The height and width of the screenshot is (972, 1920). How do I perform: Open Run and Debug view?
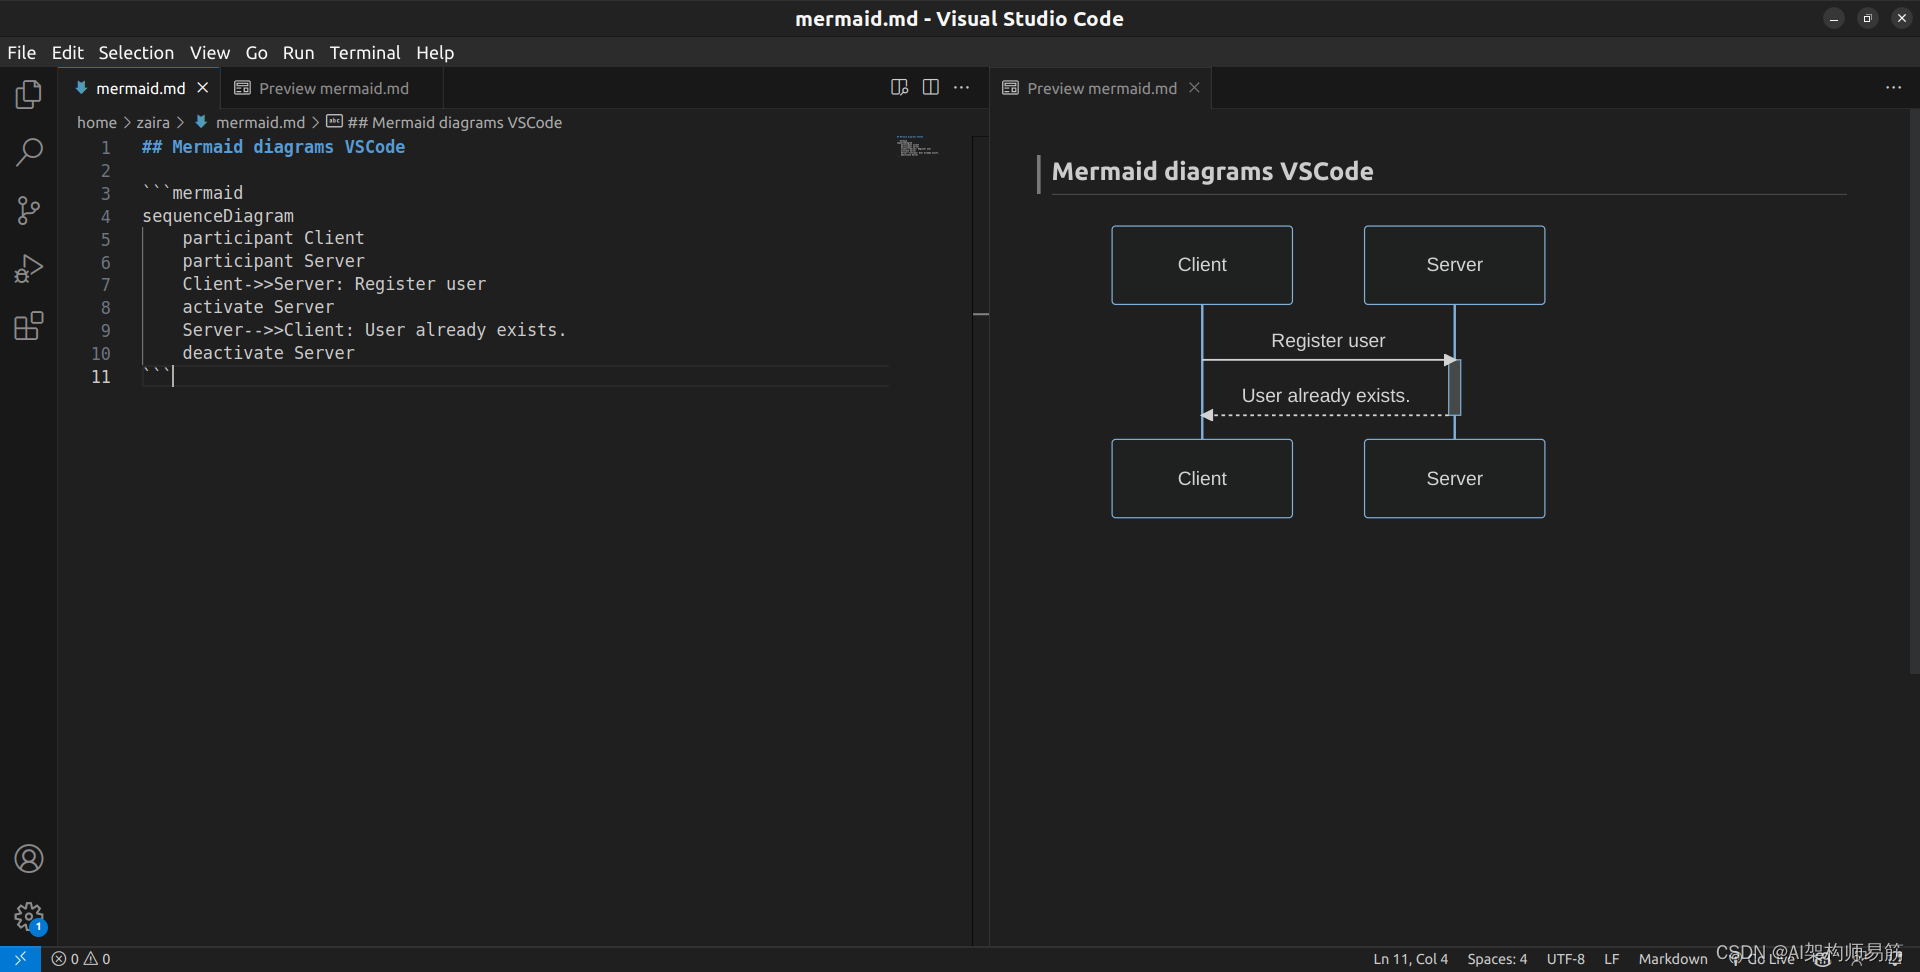[29, 268]
